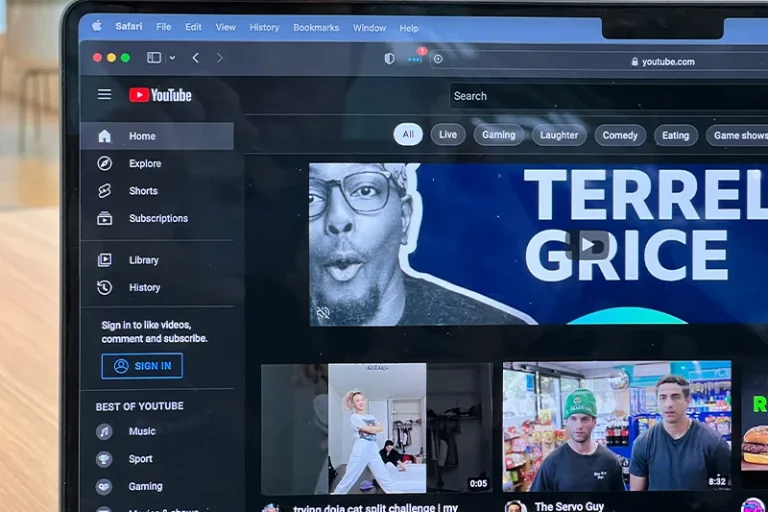Unmute the Terrell Grice banner video
Screen dimensions: 768x512
pyautogui.click(x=323, y=312)
